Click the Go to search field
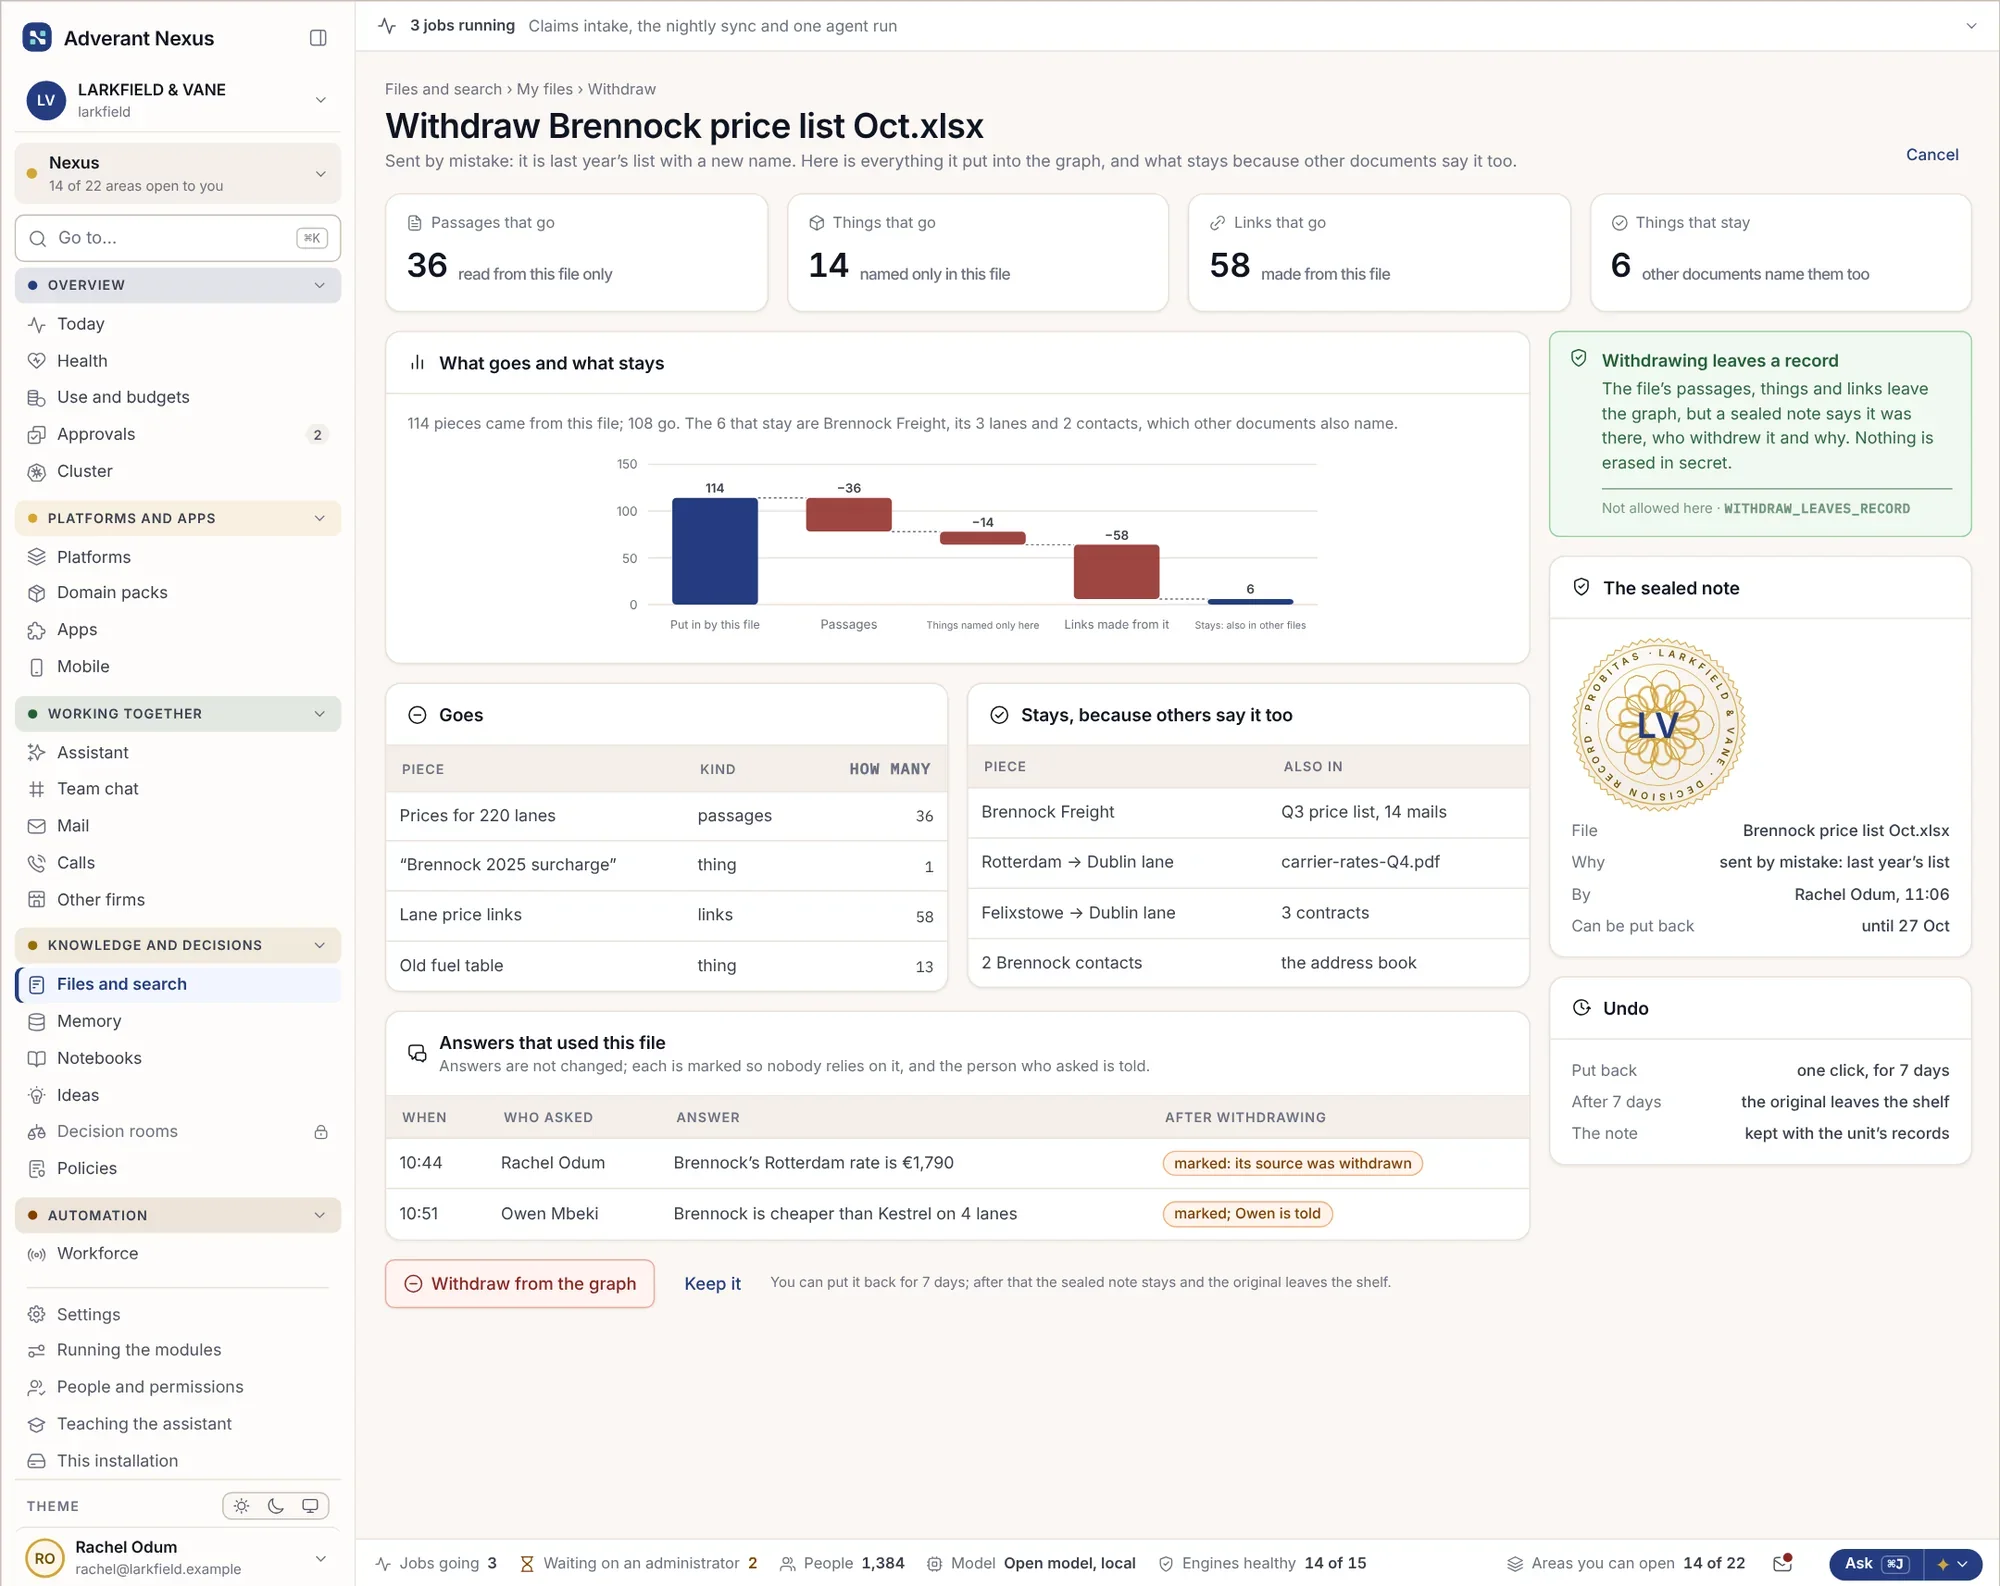 tap(178, 238)
